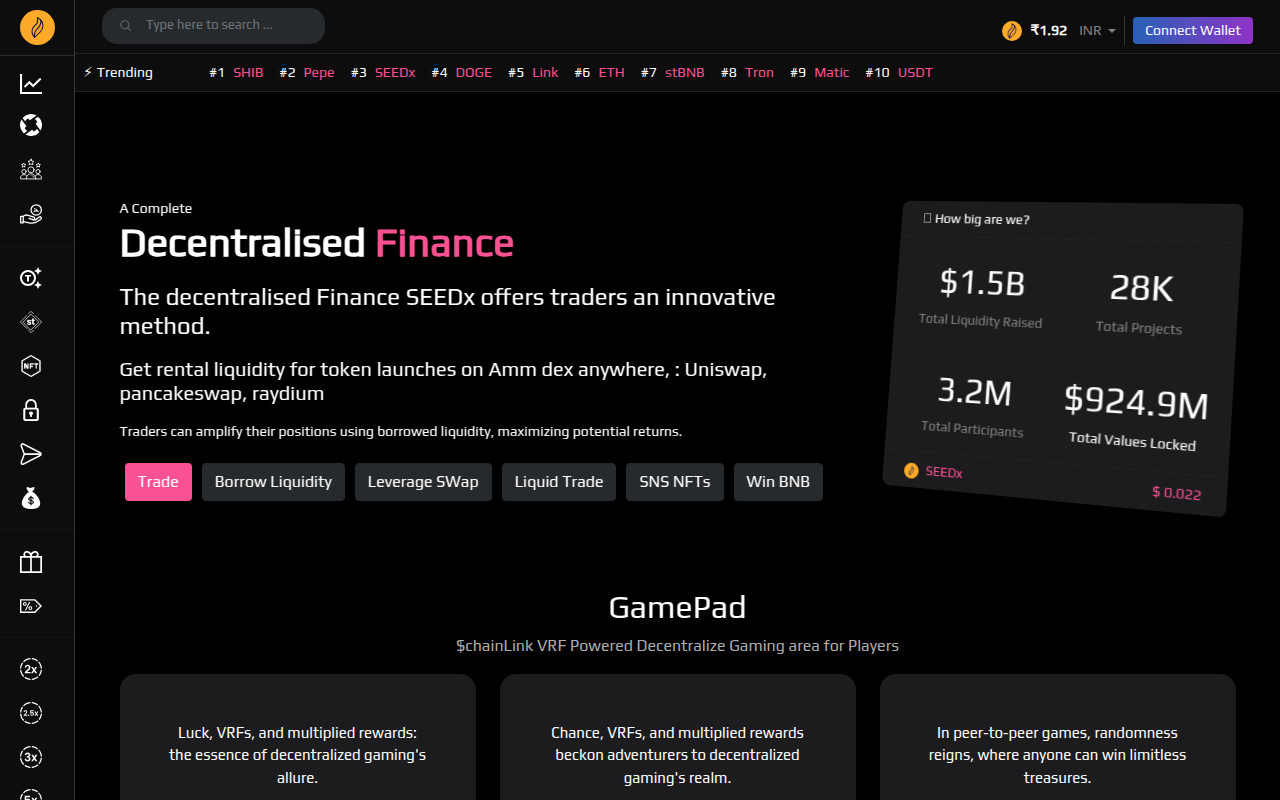The image size is (1280, 800).
Task: Select the lifebuoy ring sidebar icon
Action: 31,126
